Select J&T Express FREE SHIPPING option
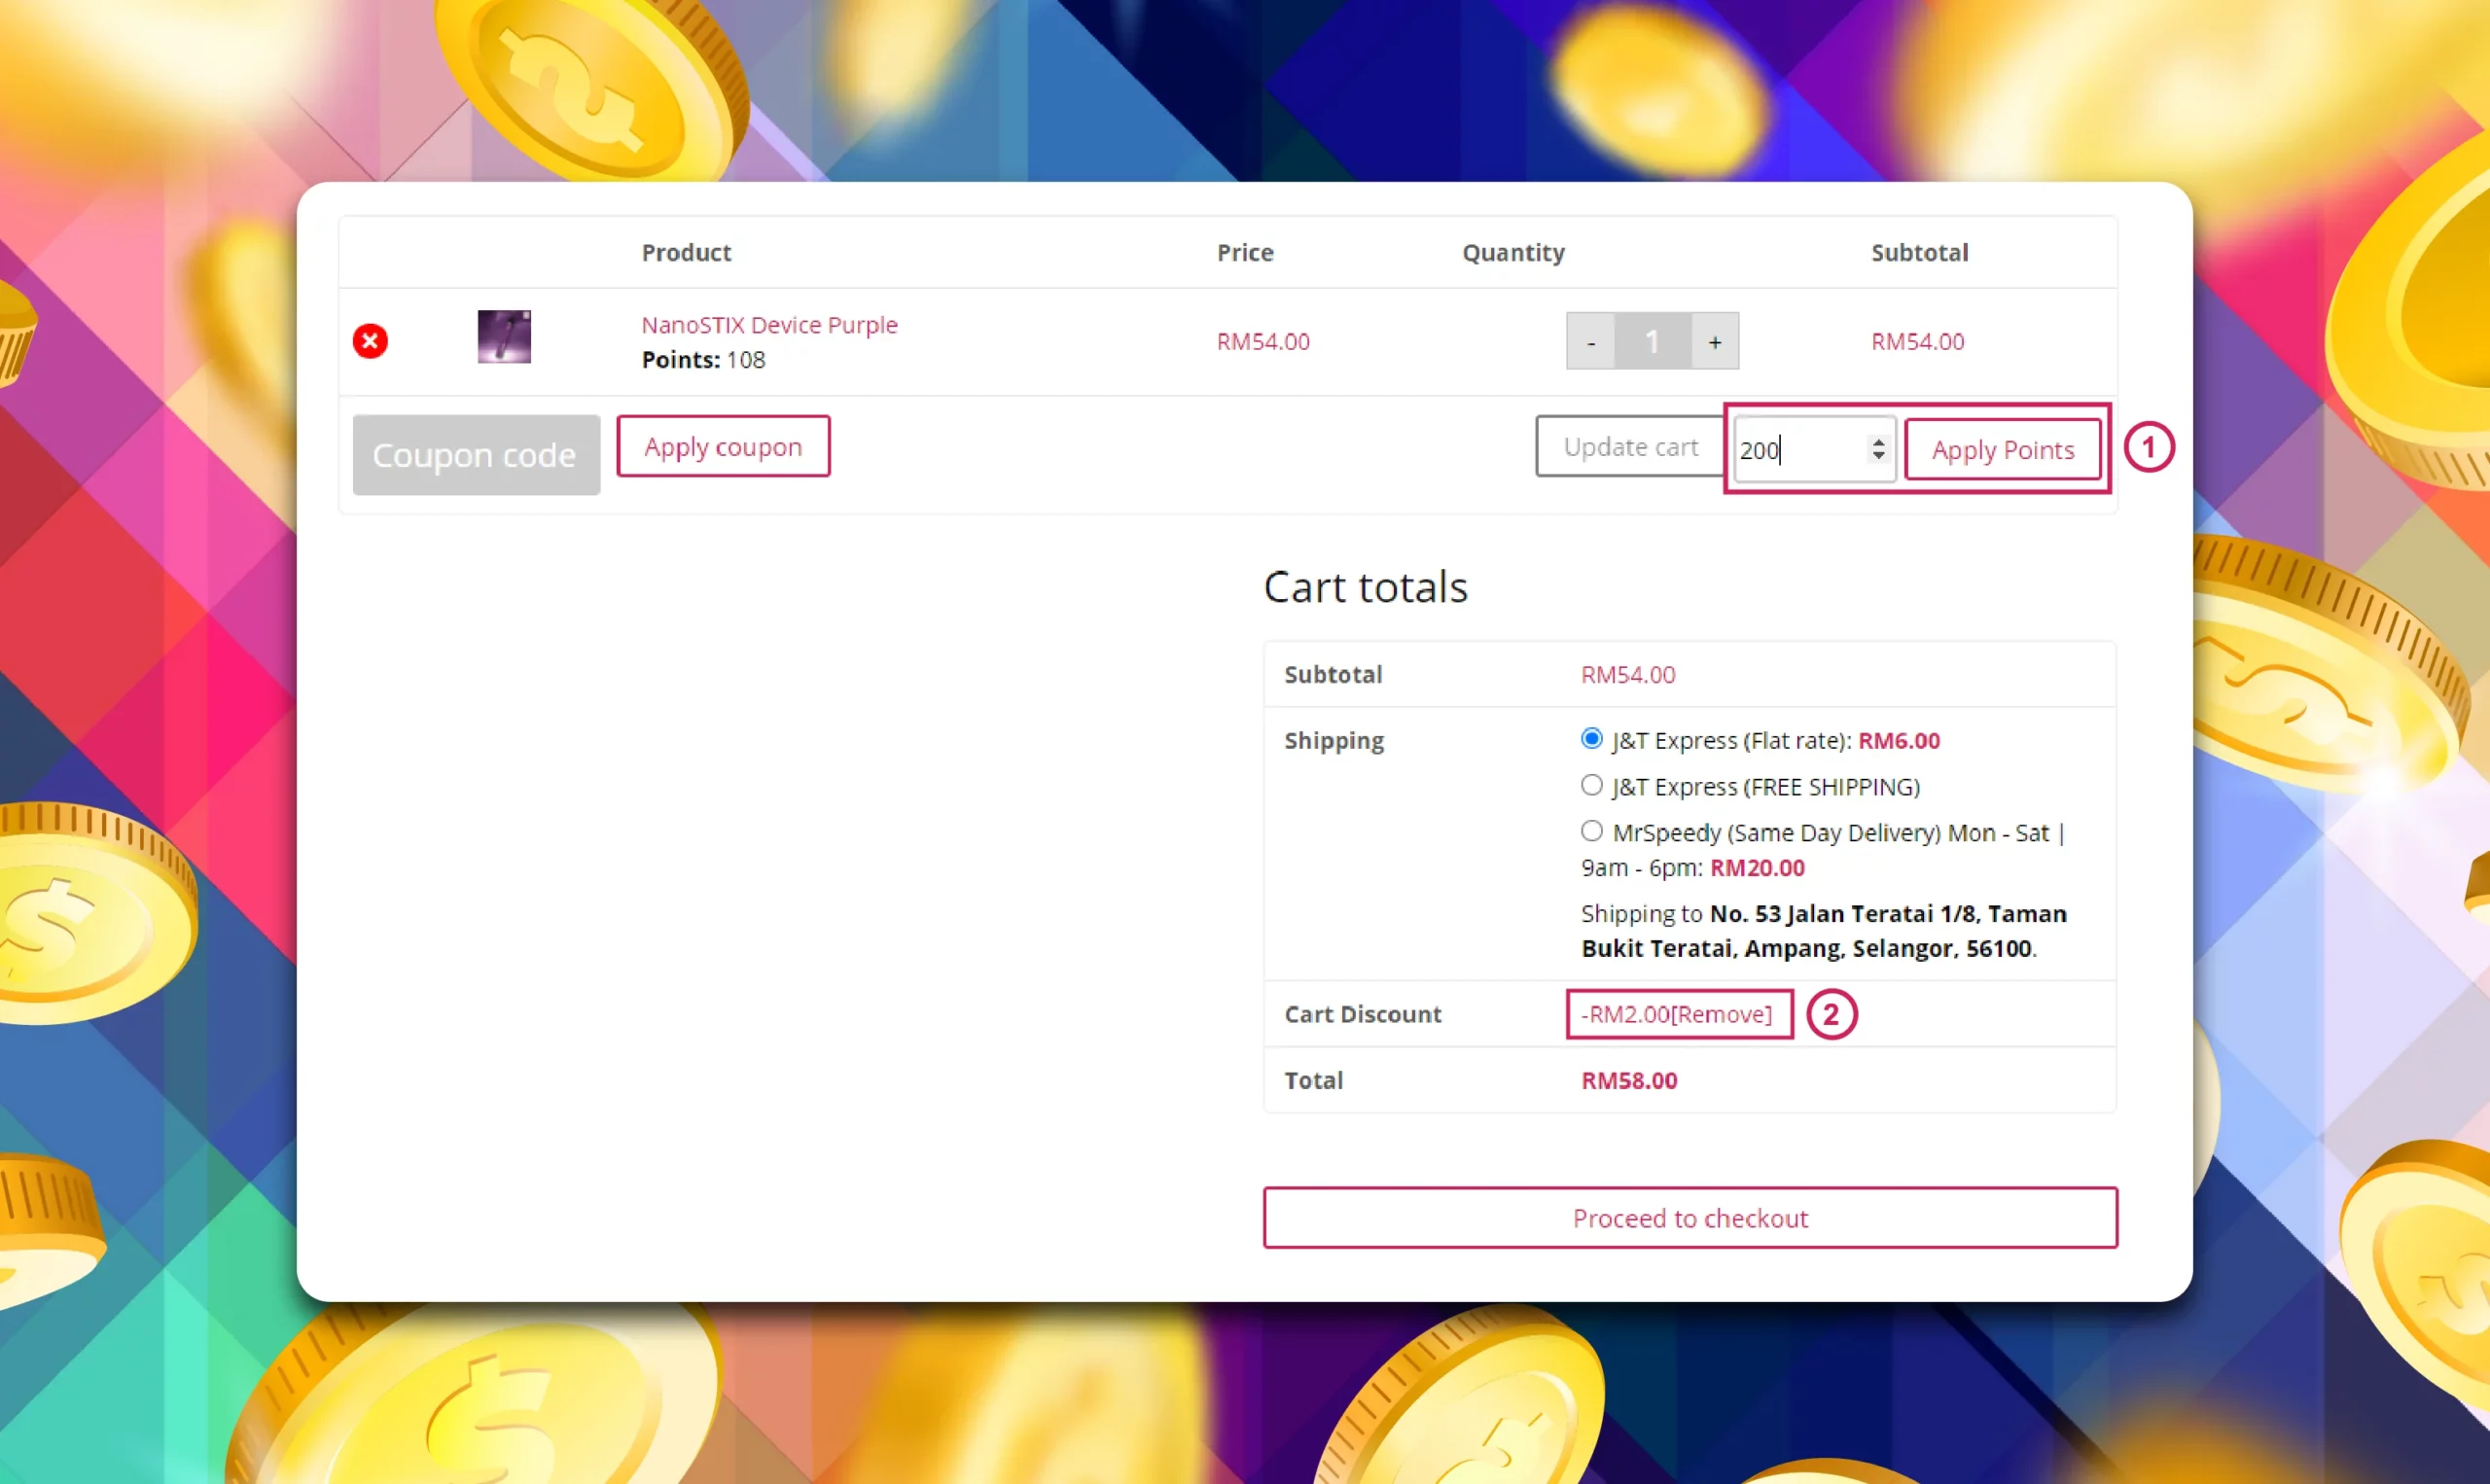Screen dimensions: 2490x1484 (1591, 785)
